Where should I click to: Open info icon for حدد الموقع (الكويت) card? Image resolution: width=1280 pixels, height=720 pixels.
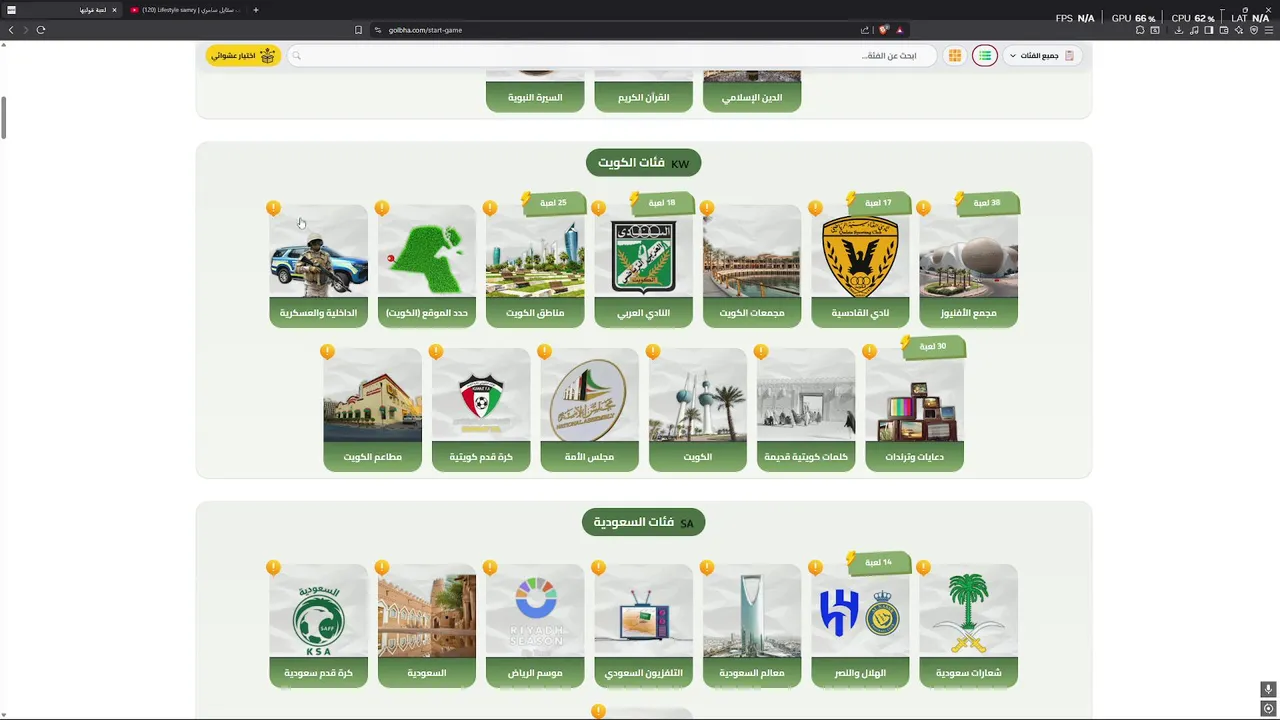382,208
